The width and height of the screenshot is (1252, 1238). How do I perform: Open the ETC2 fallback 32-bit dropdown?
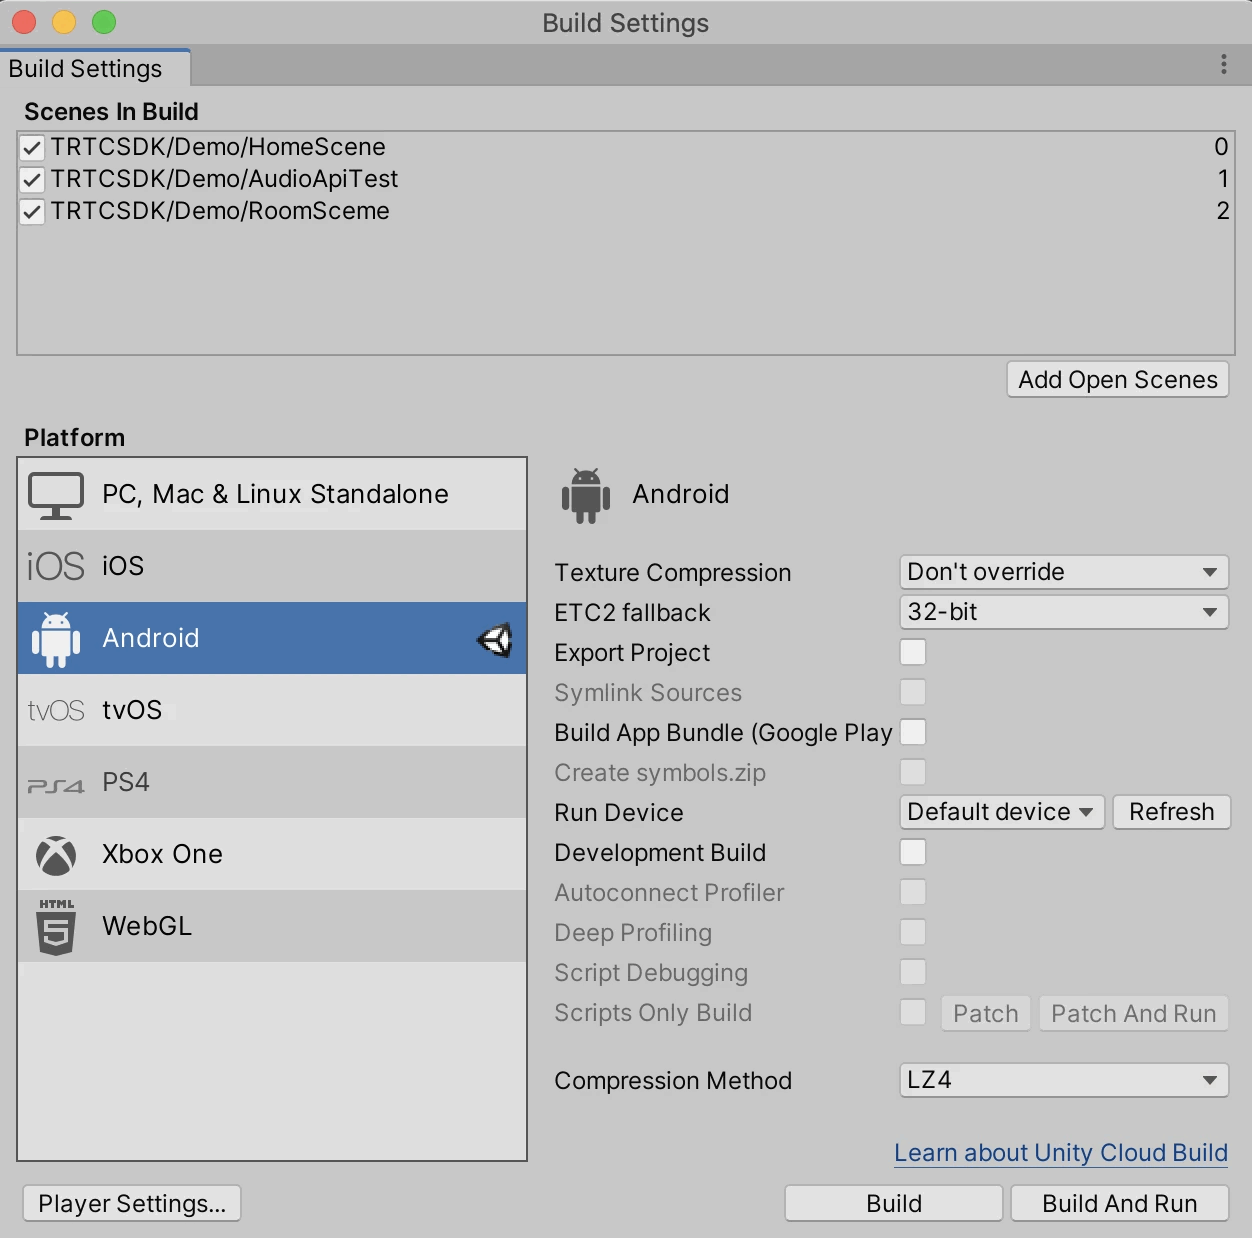1064,612
